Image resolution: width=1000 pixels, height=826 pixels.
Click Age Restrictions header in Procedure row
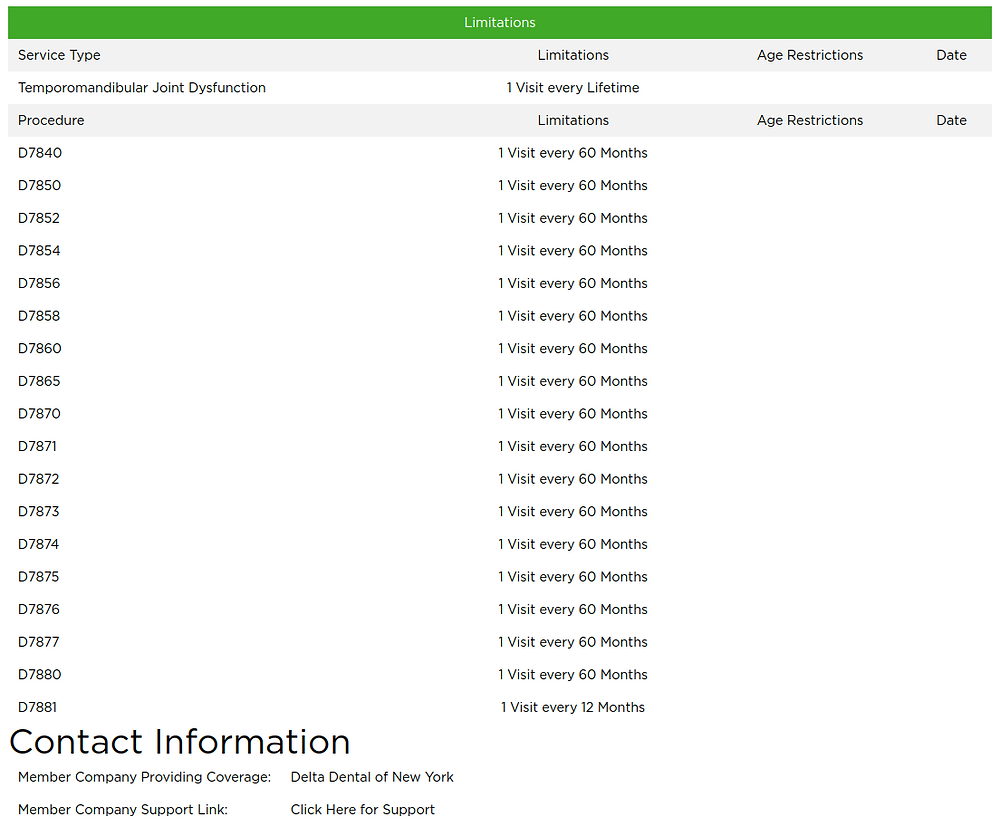pyautogui.click(x=810, y=120)
